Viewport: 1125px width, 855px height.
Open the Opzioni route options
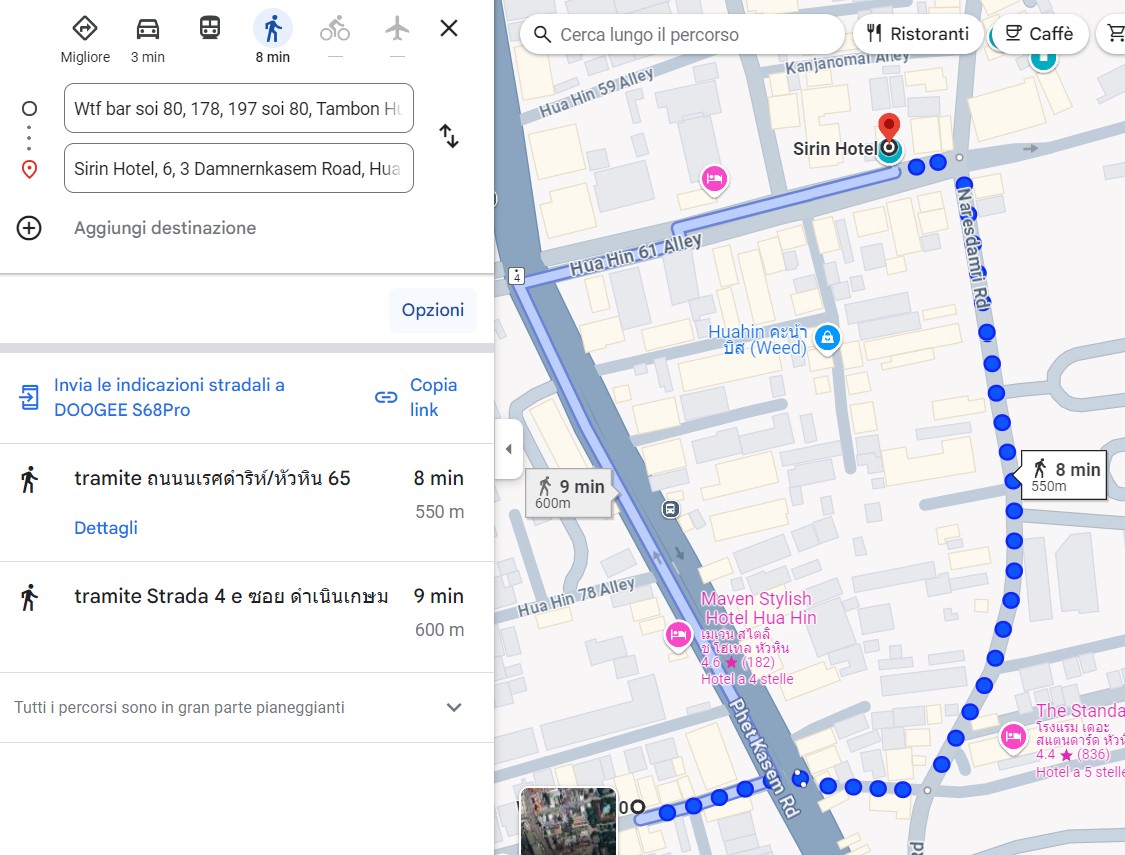[x=433, y=310]
